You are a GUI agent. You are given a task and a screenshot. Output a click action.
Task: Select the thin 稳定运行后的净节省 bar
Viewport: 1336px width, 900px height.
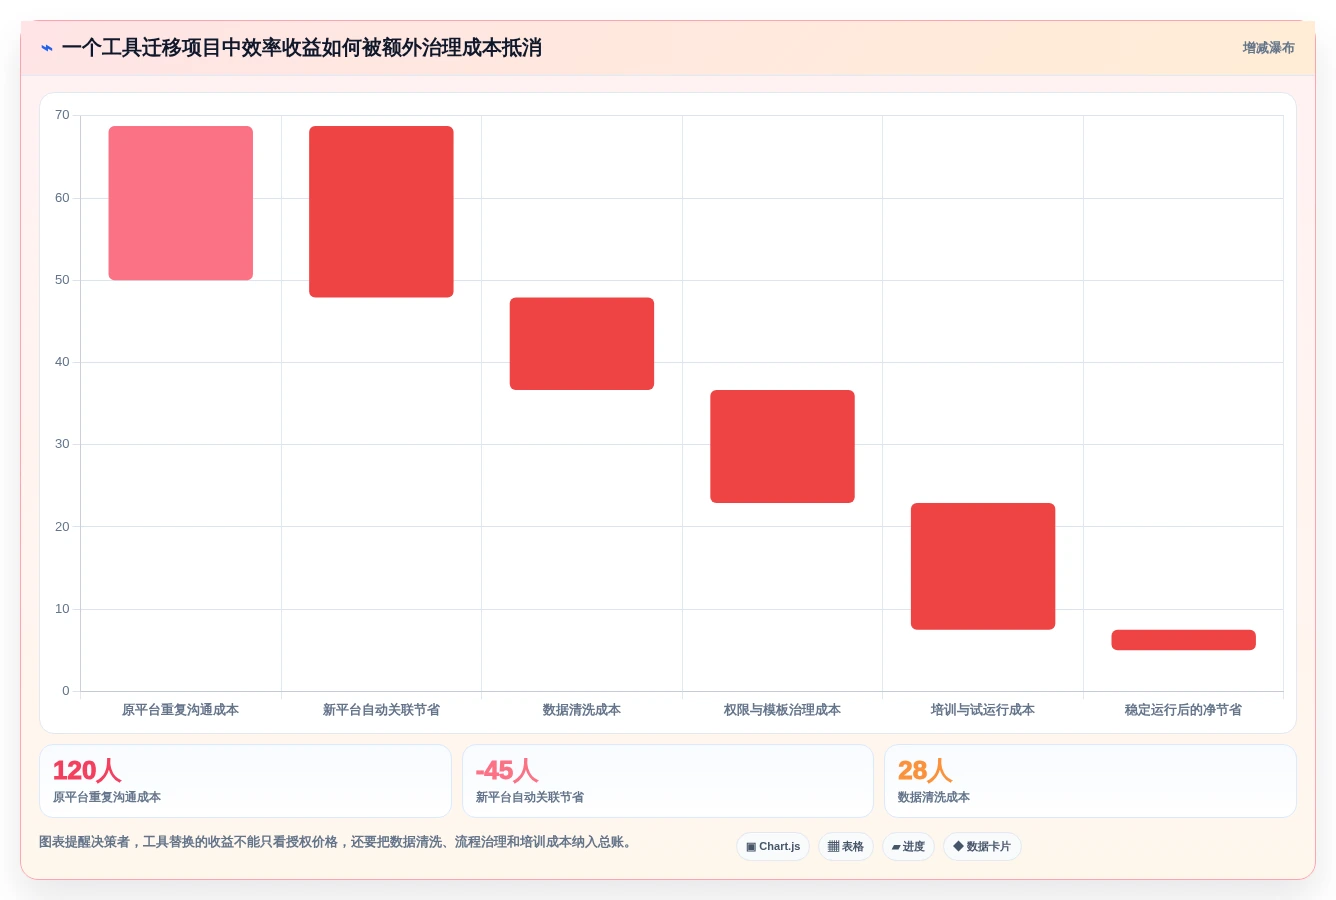point(1183,640)
